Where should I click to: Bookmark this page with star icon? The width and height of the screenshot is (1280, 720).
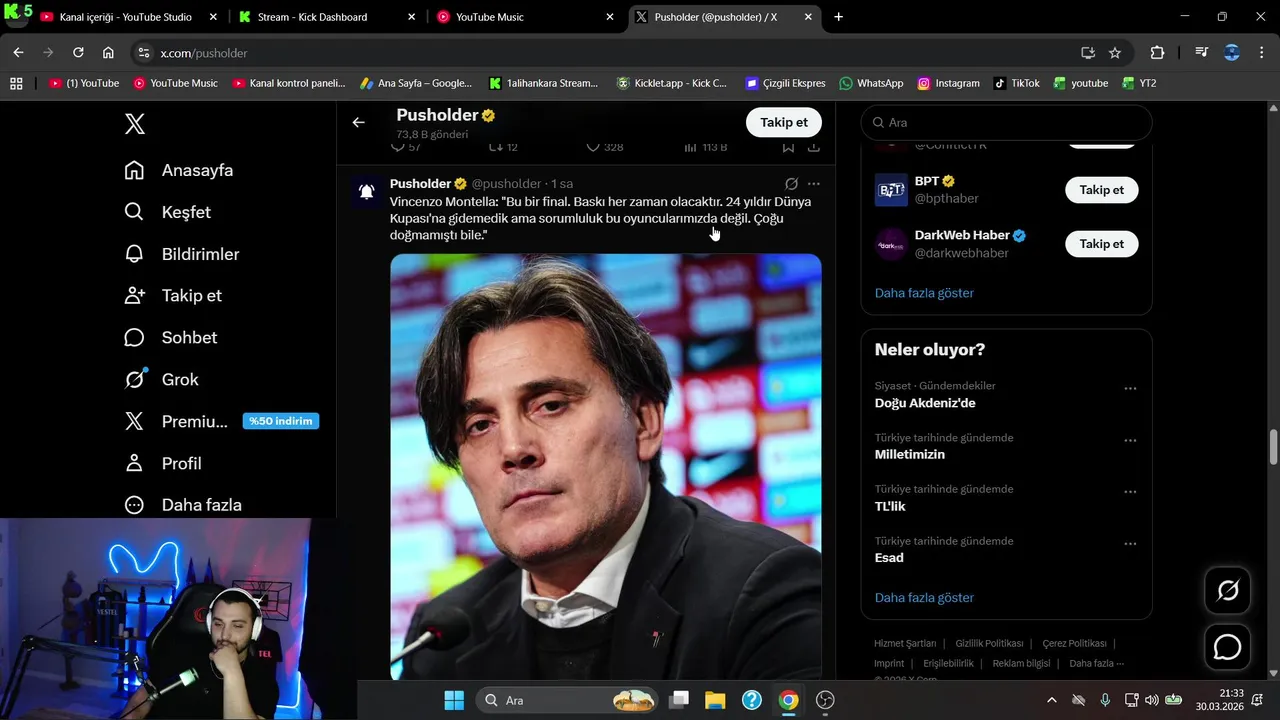[1115, 53]
